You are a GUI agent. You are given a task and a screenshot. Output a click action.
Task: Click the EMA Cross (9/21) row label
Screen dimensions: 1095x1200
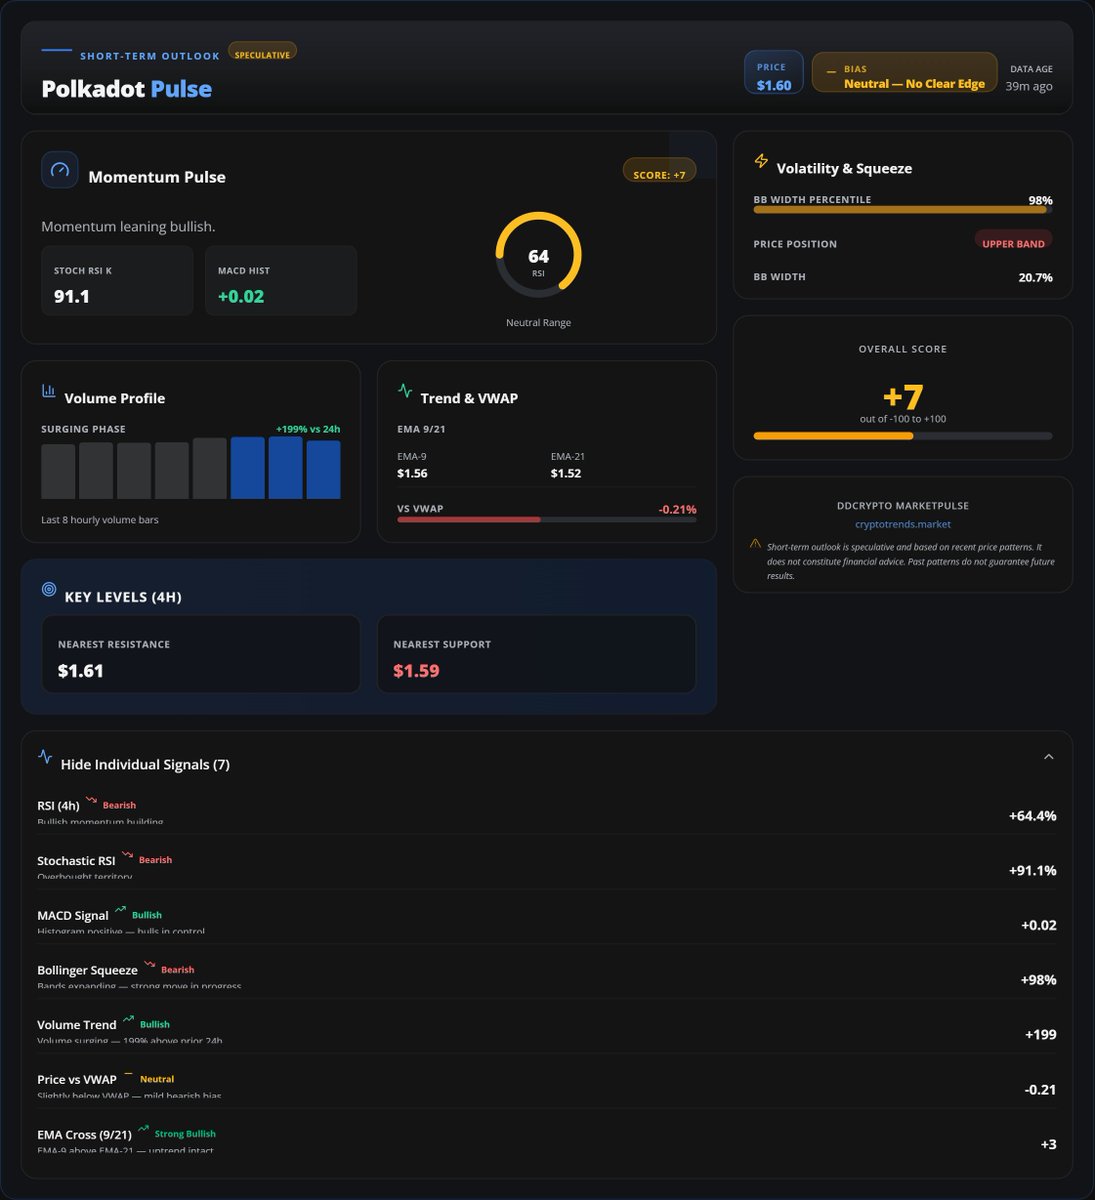pos(84,1135)
